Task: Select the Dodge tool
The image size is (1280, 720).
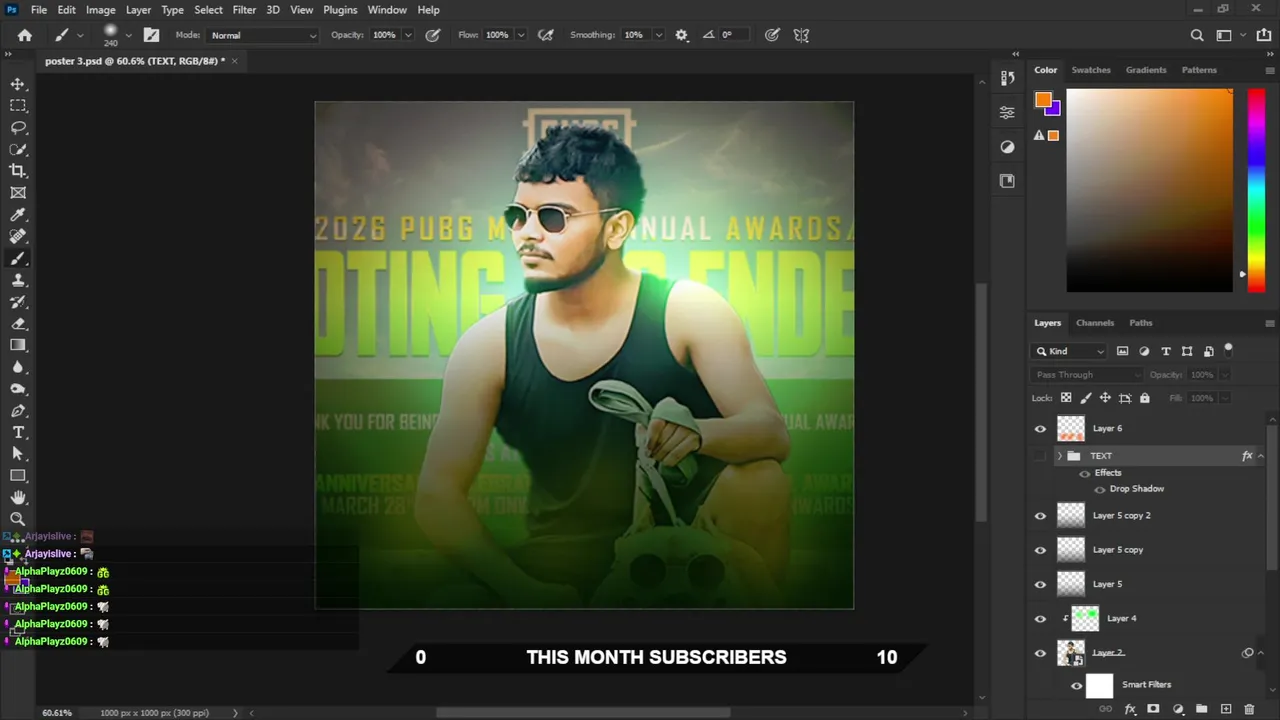Action: [x=18, y=389]
